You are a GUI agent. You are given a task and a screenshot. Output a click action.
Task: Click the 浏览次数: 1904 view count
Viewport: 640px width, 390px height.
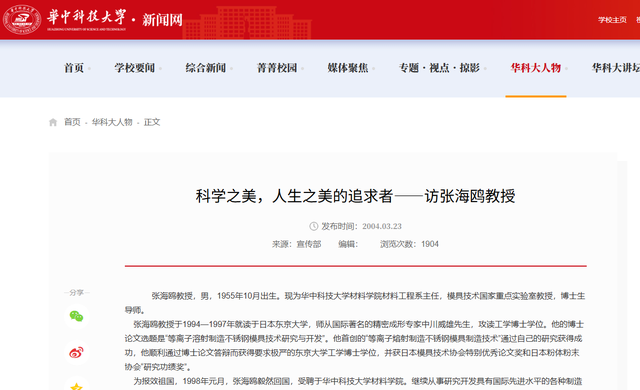[x=409, y=244]
